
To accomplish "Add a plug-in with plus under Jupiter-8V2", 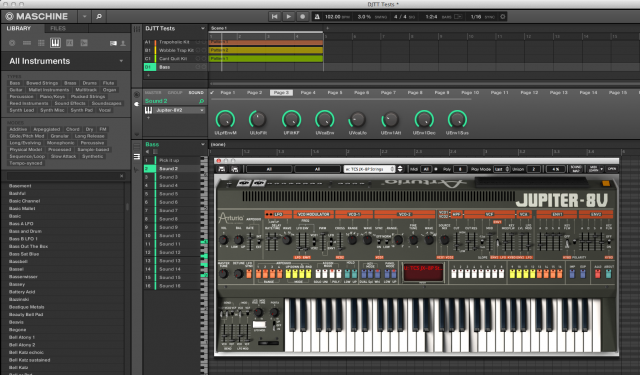I will (x=148, y=118).
